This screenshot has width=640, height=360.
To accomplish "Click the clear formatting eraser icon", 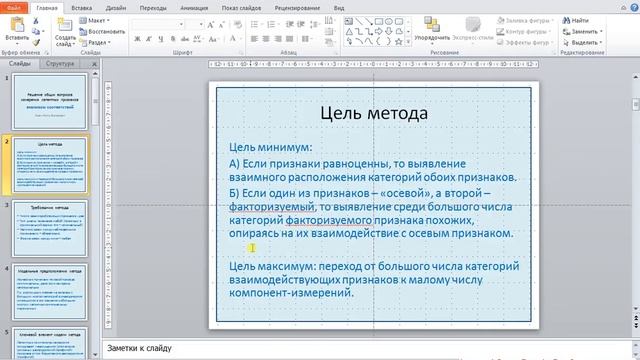I will (x=238, y=25).
